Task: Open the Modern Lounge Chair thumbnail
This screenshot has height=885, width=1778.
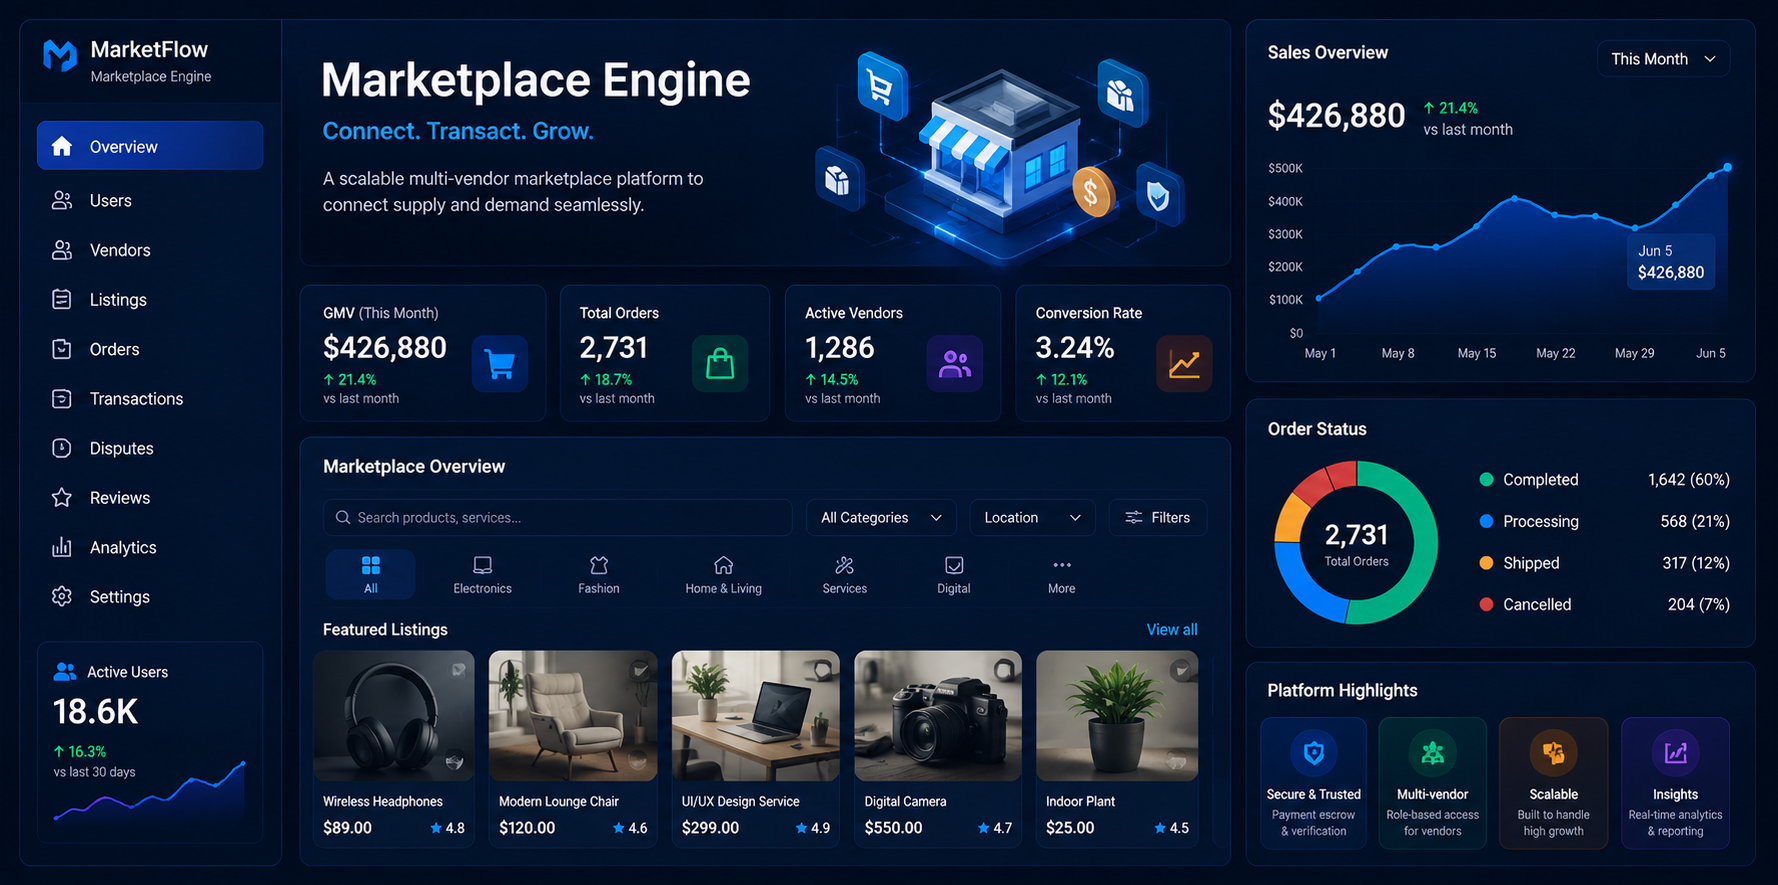Action: coord(573,716)
